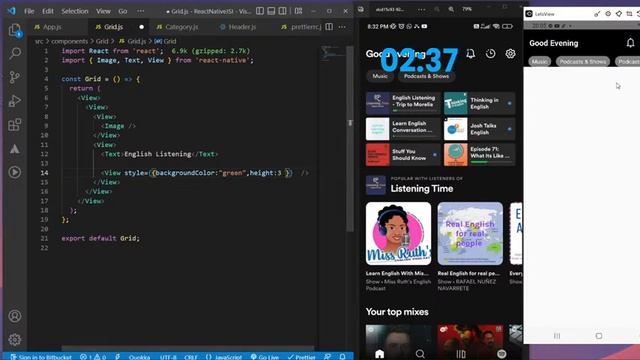Click the zoom in magnifier in image viewer
640x360 pixels.
click(x=451, y=9)
